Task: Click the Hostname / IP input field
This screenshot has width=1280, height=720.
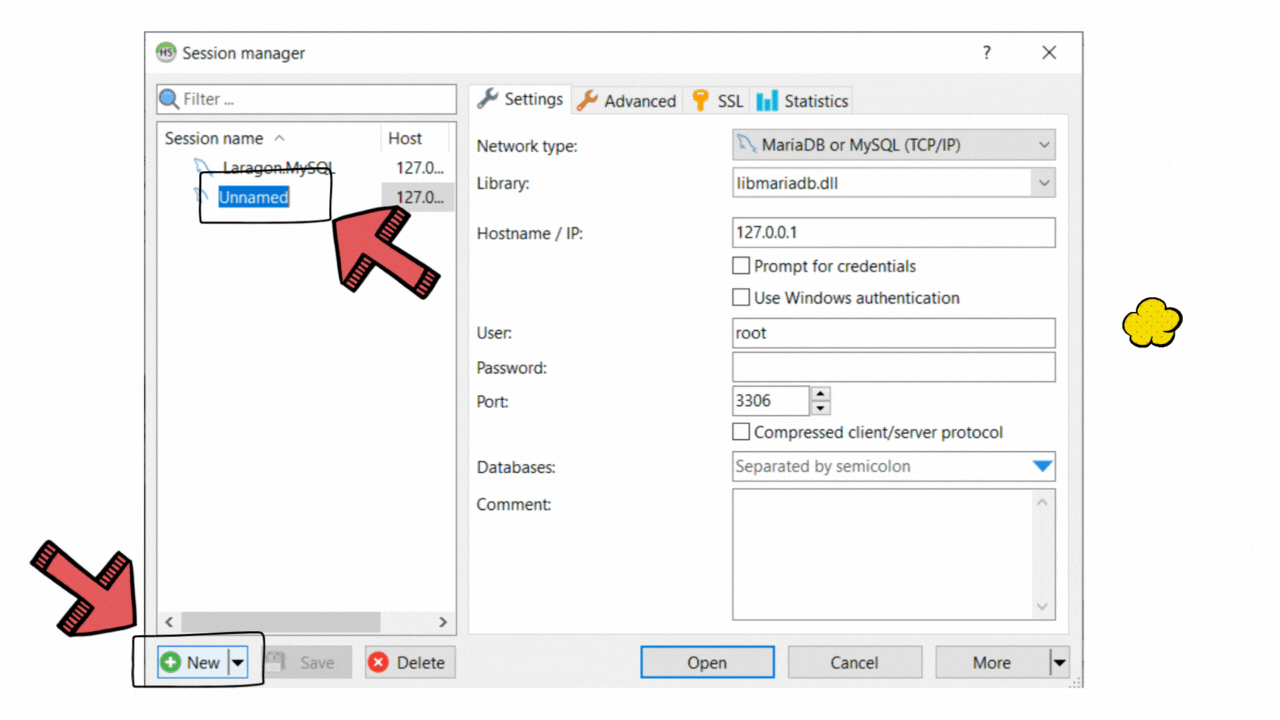Action: pyautogui.click(x=894, y=232)
